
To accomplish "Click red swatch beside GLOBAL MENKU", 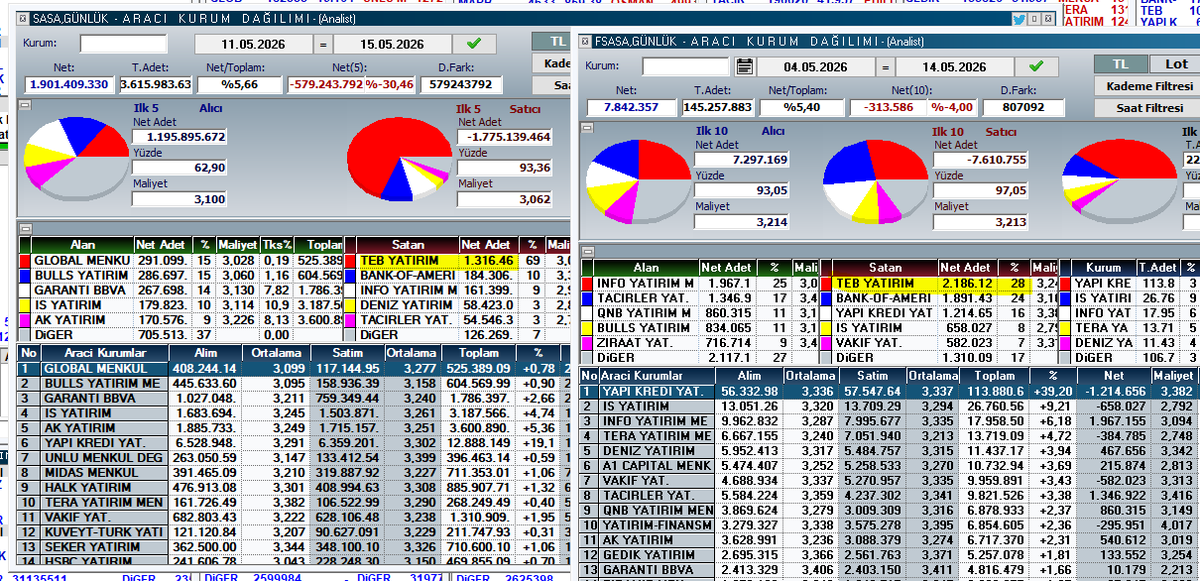I will pos(25,260).
